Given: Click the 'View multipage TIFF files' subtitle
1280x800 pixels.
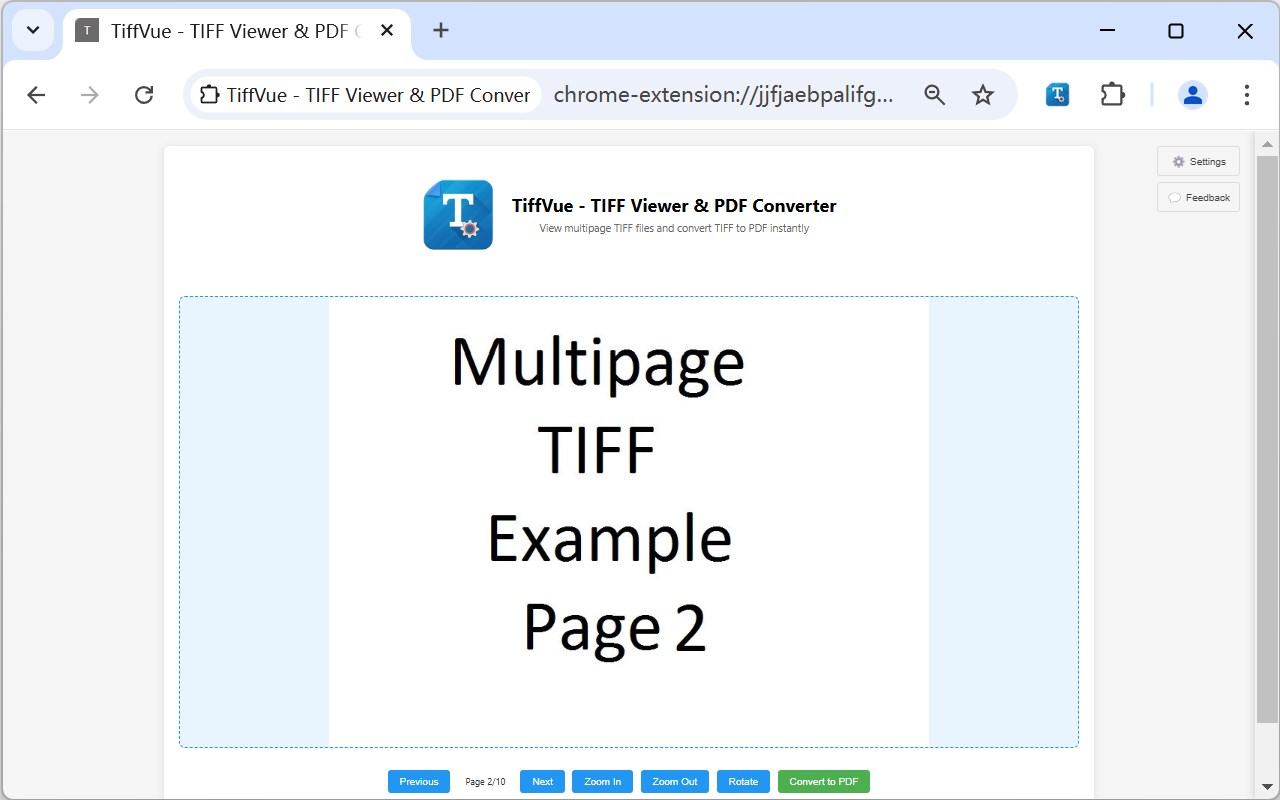Looking at the screenshot, I should point(674,228).
